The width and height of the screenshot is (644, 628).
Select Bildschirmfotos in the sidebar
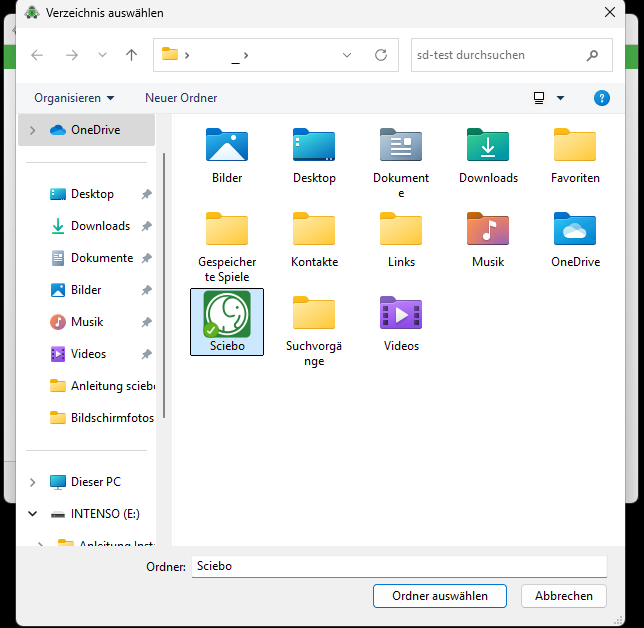[x=110, y=418]
